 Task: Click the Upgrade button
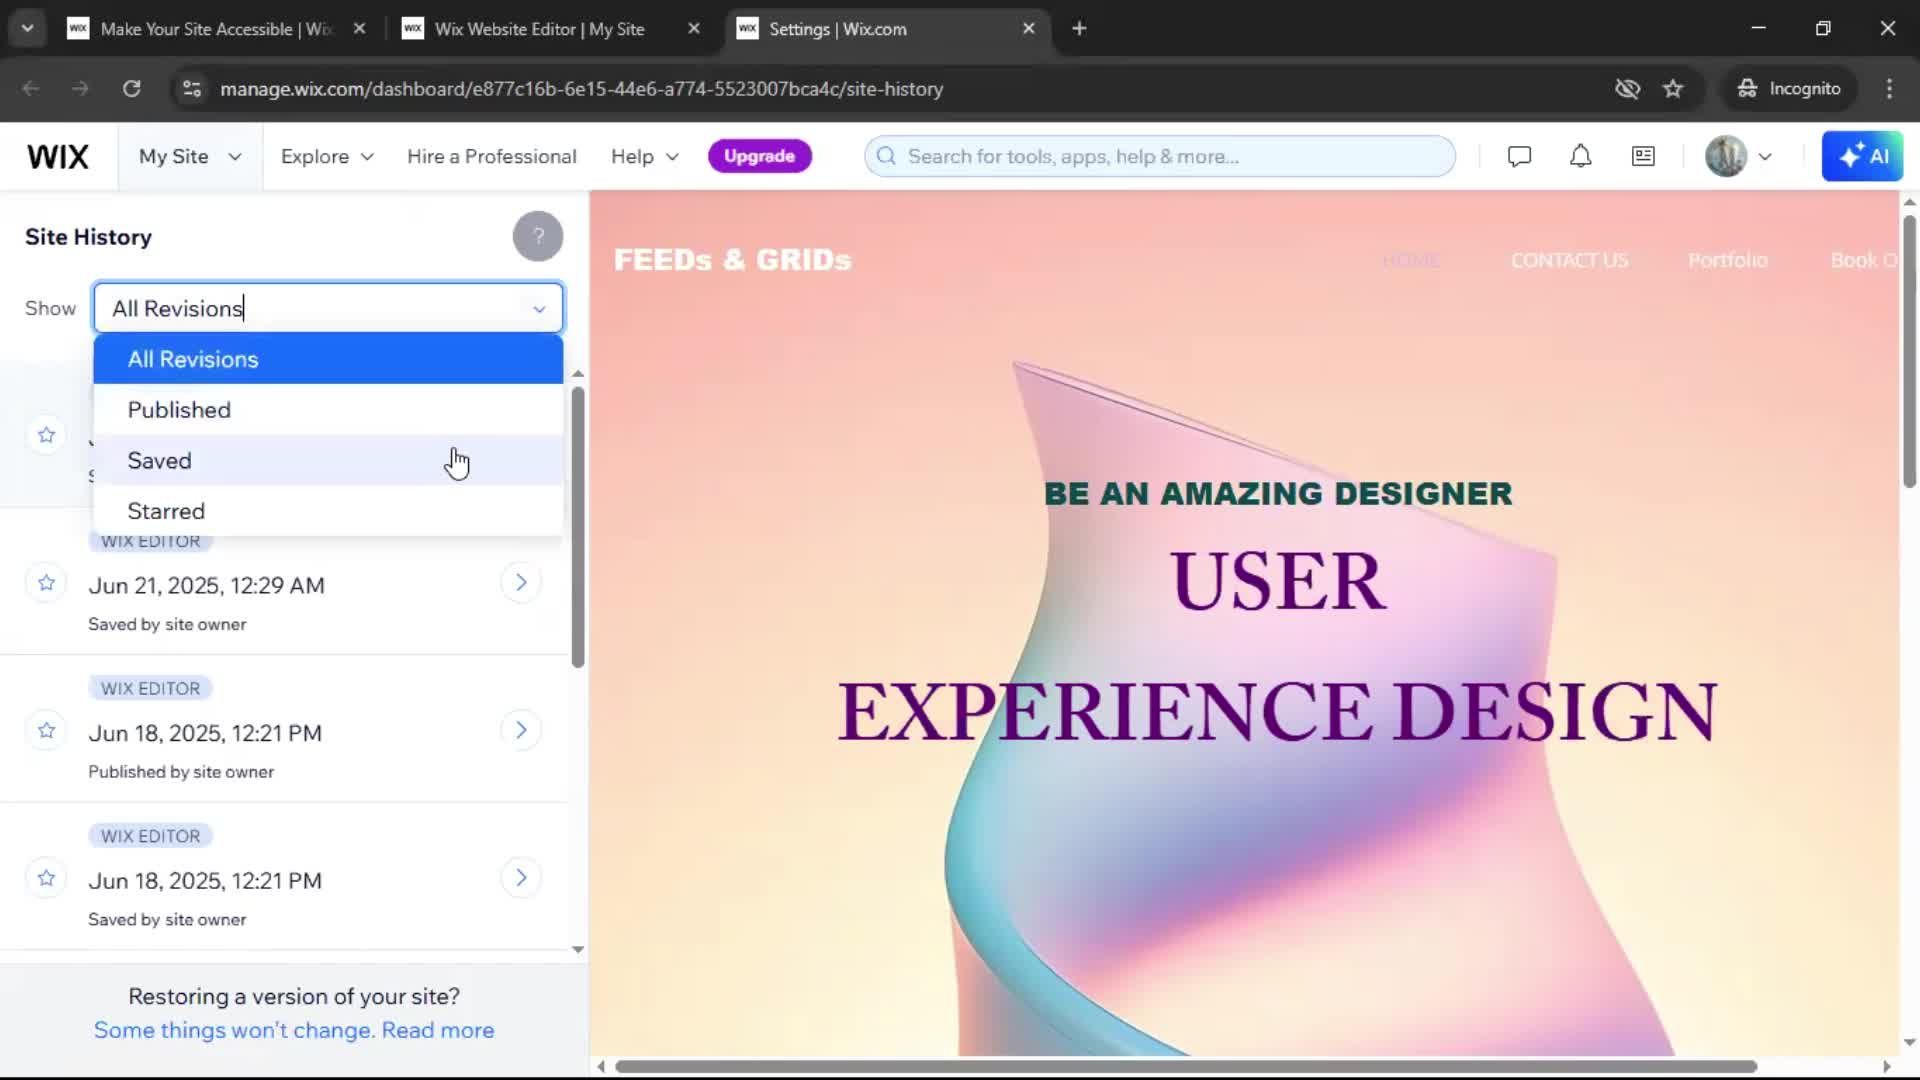(759, 156)
